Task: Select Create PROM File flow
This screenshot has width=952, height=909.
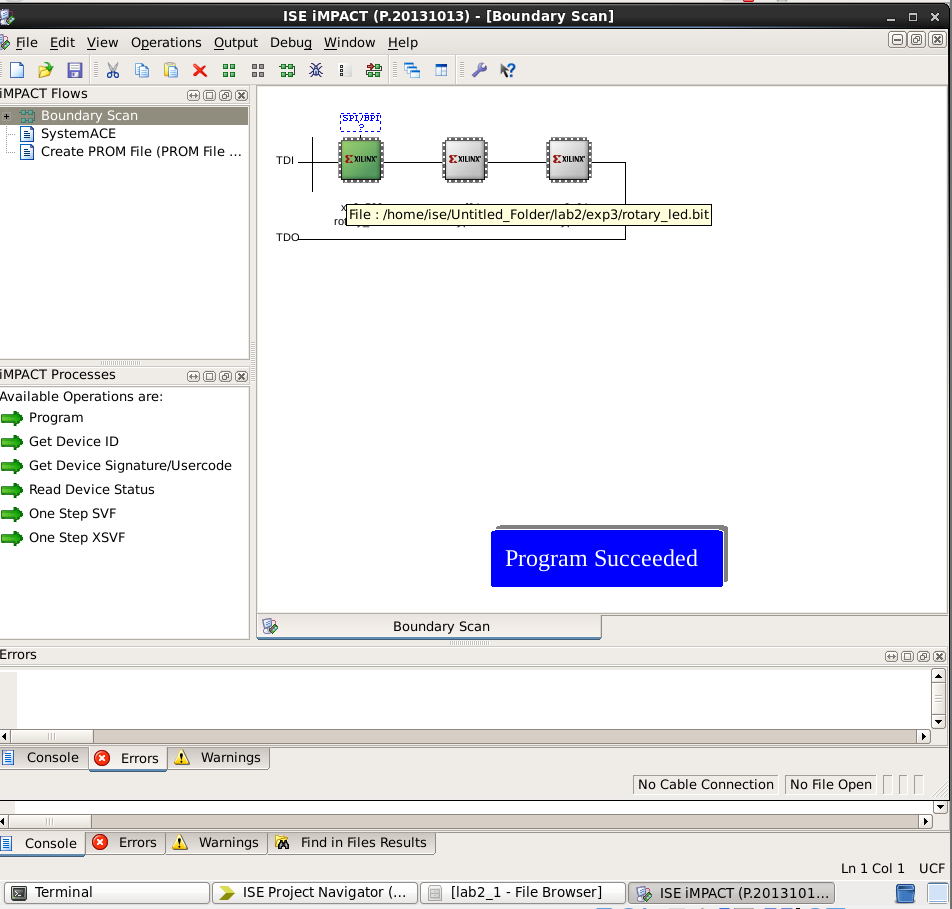Action: (x=141, y=152)
